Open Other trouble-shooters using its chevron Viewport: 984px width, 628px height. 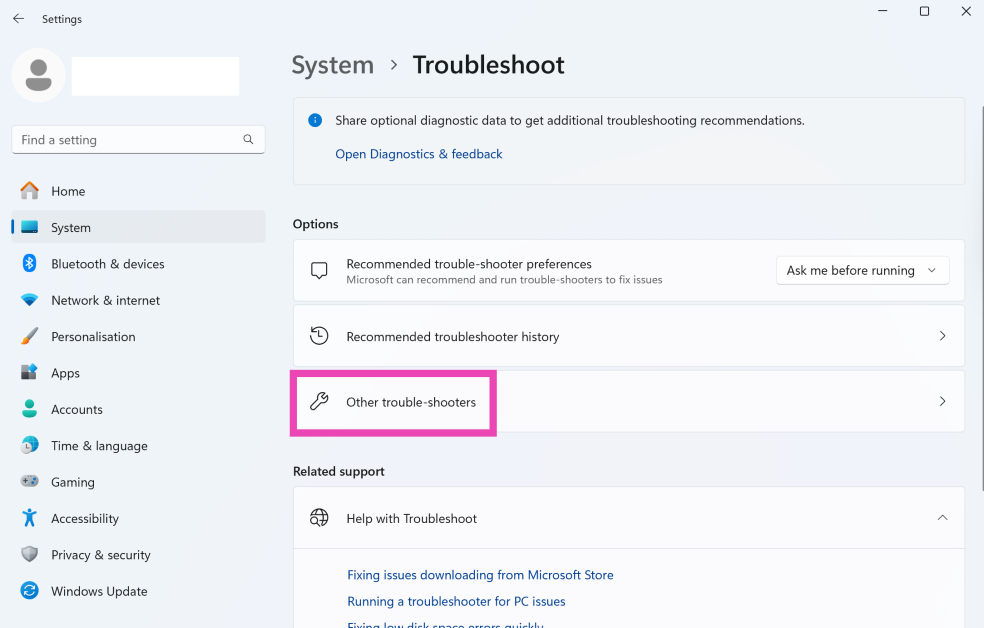942,401
